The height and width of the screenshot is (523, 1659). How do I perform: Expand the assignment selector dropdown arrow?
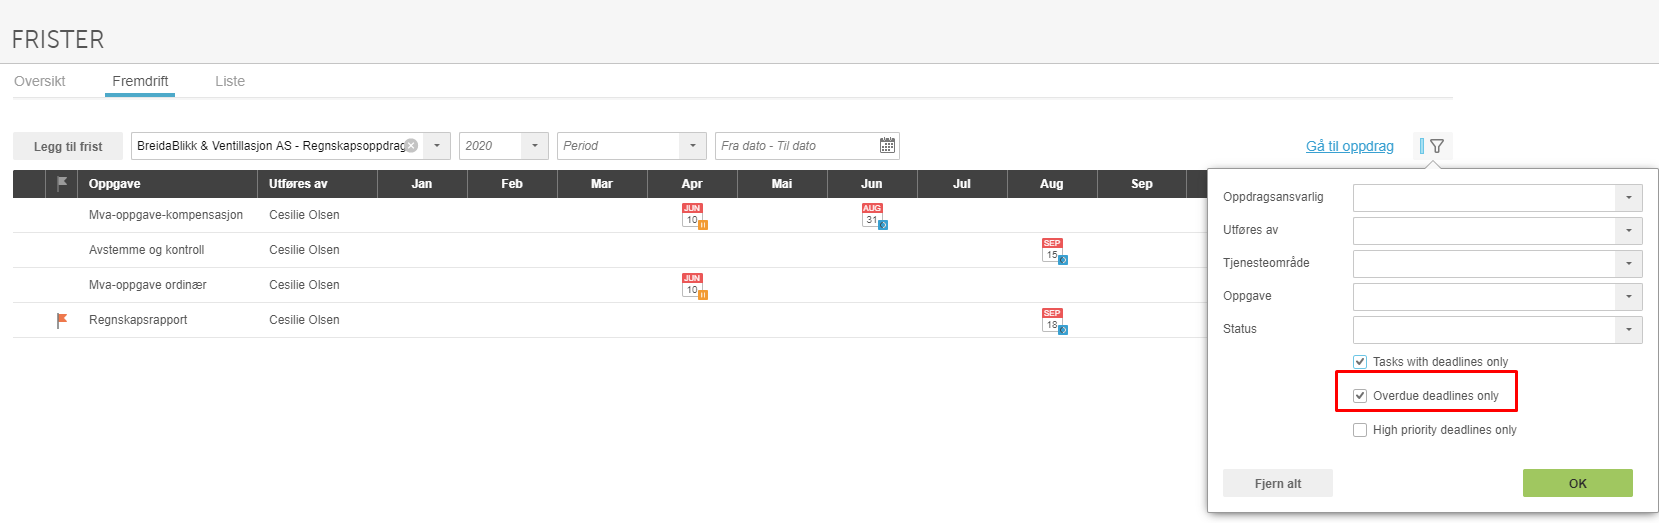(x=437, y=146)
